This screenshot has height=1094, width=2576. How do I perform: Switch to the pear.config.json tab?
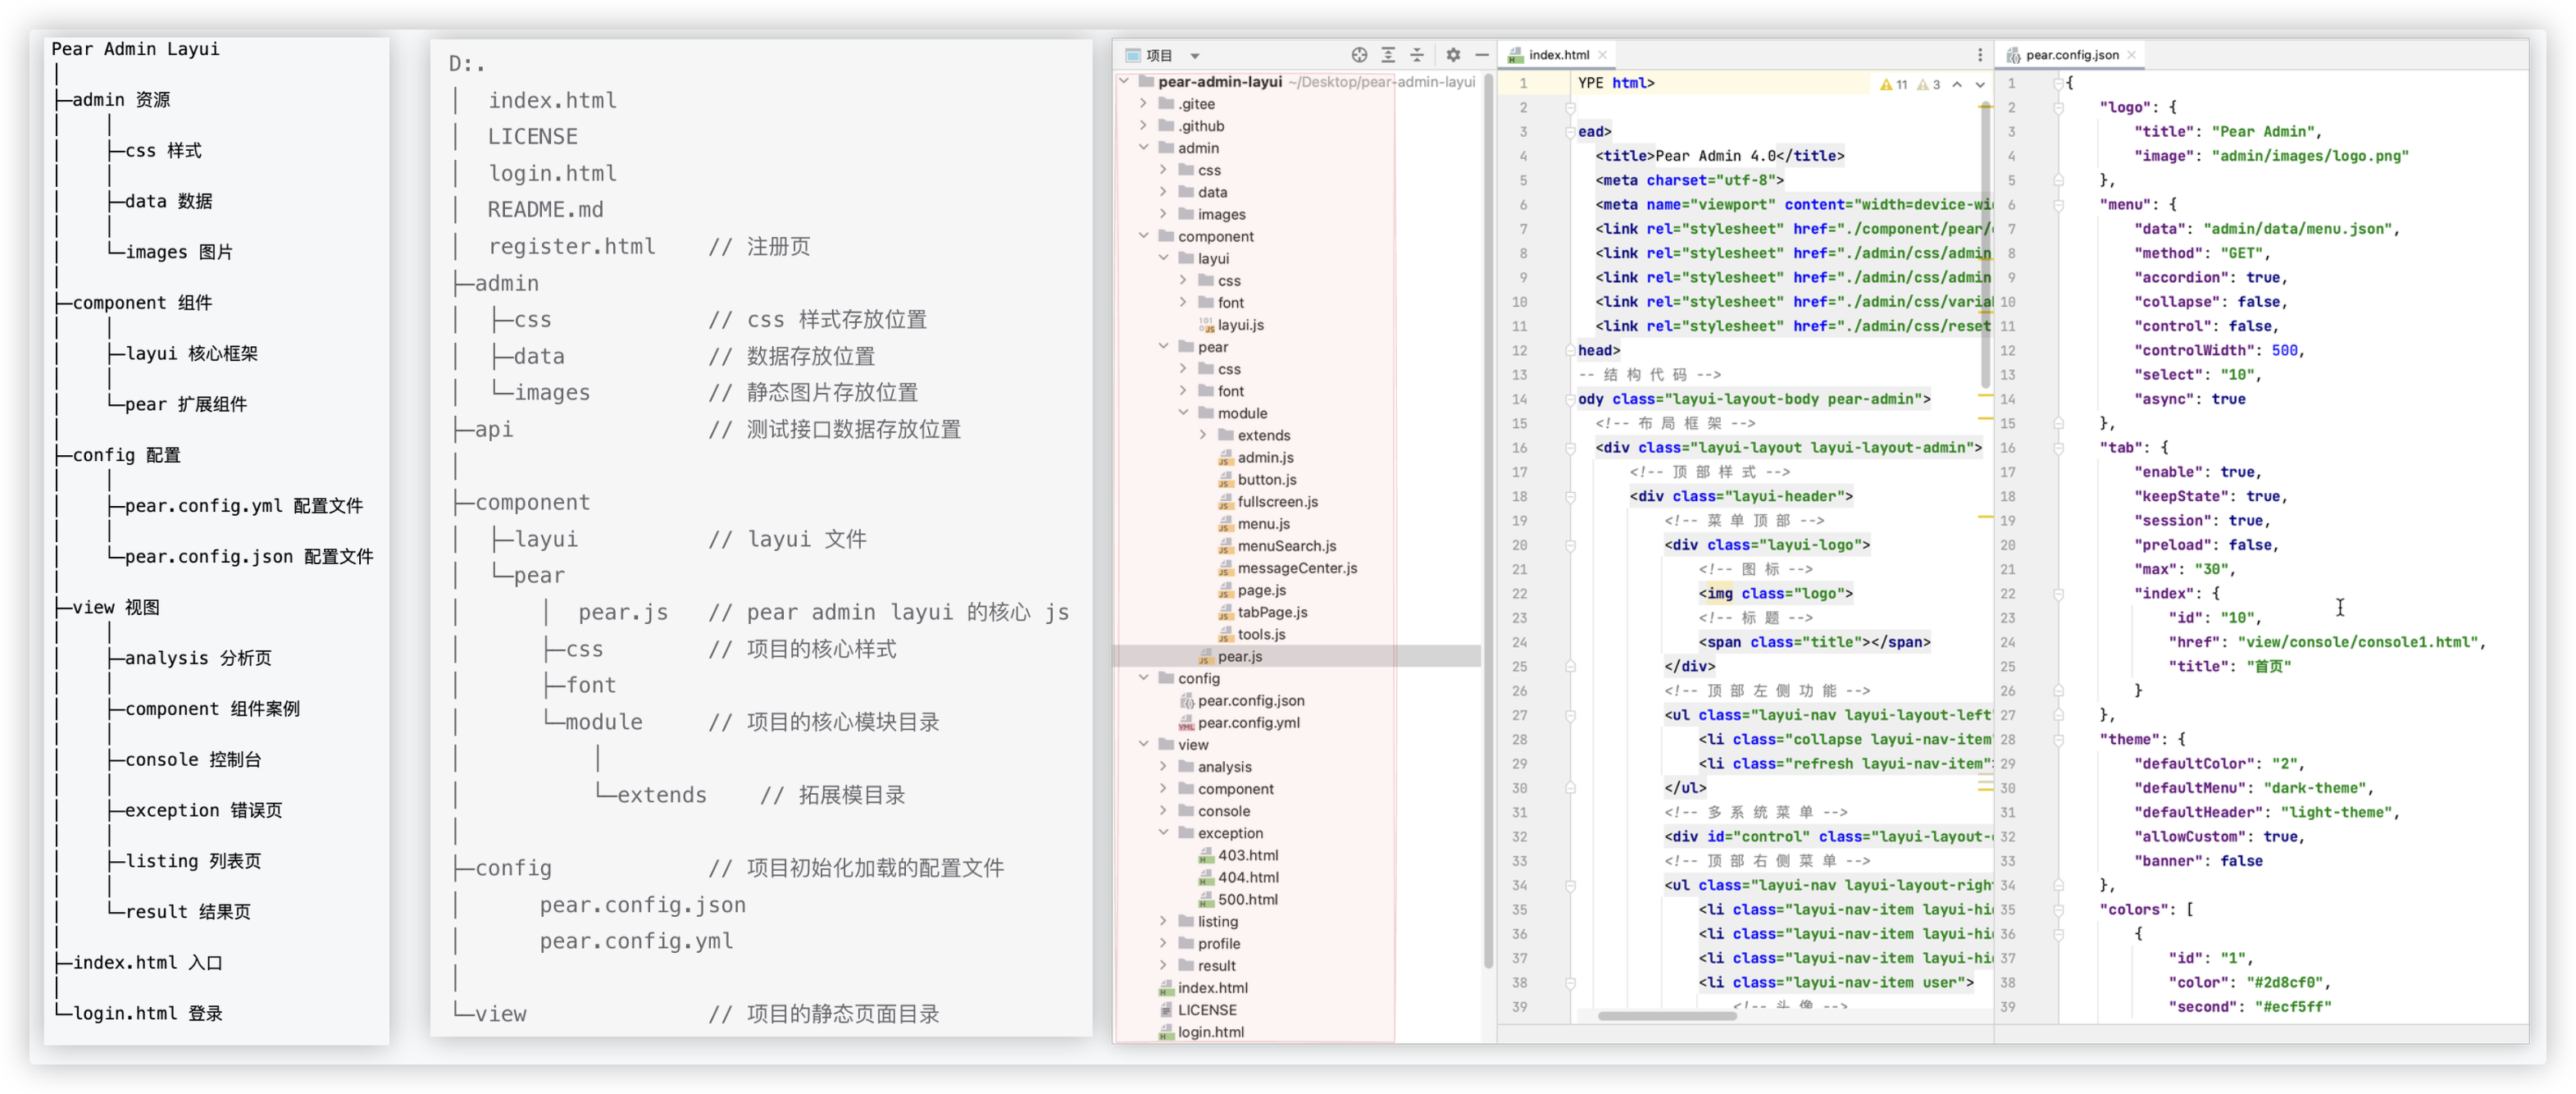pos(2071,55)
